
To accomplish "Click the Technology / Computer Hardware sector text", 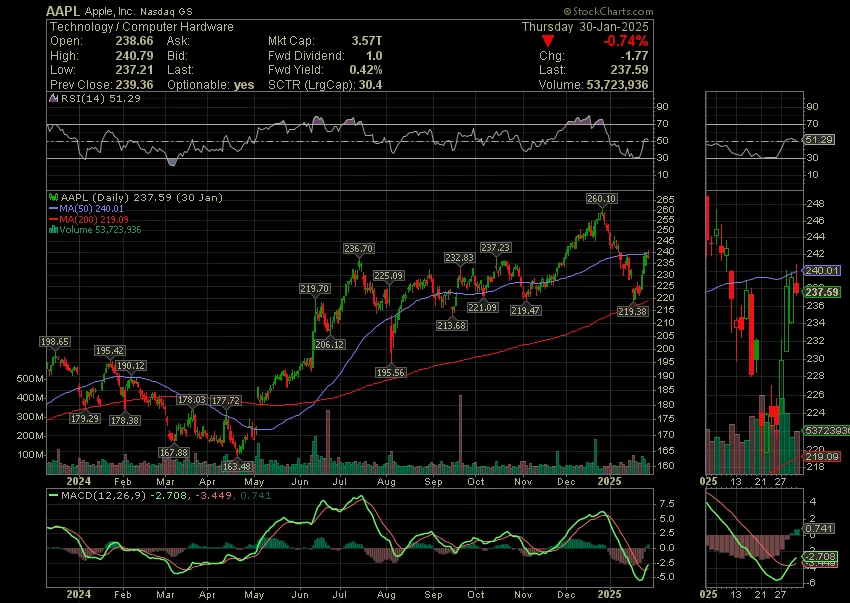I will 141,27.
